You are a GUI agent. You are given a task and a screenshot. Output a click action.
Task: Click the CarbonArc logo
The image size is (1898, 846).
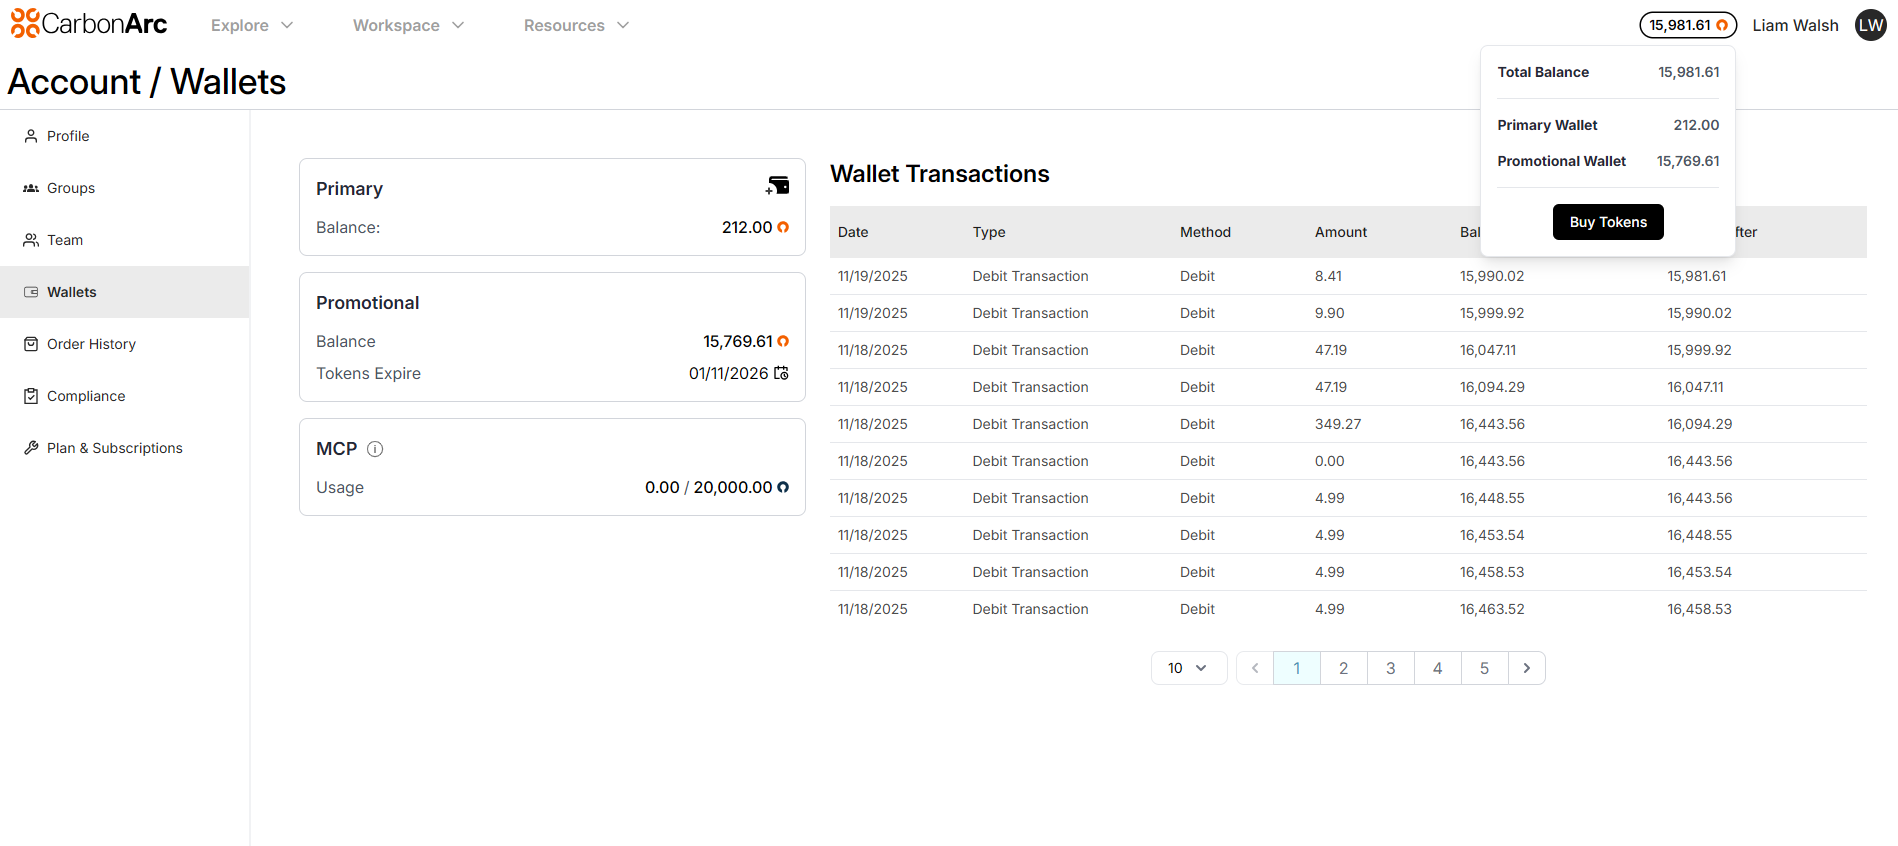(89, 24)
